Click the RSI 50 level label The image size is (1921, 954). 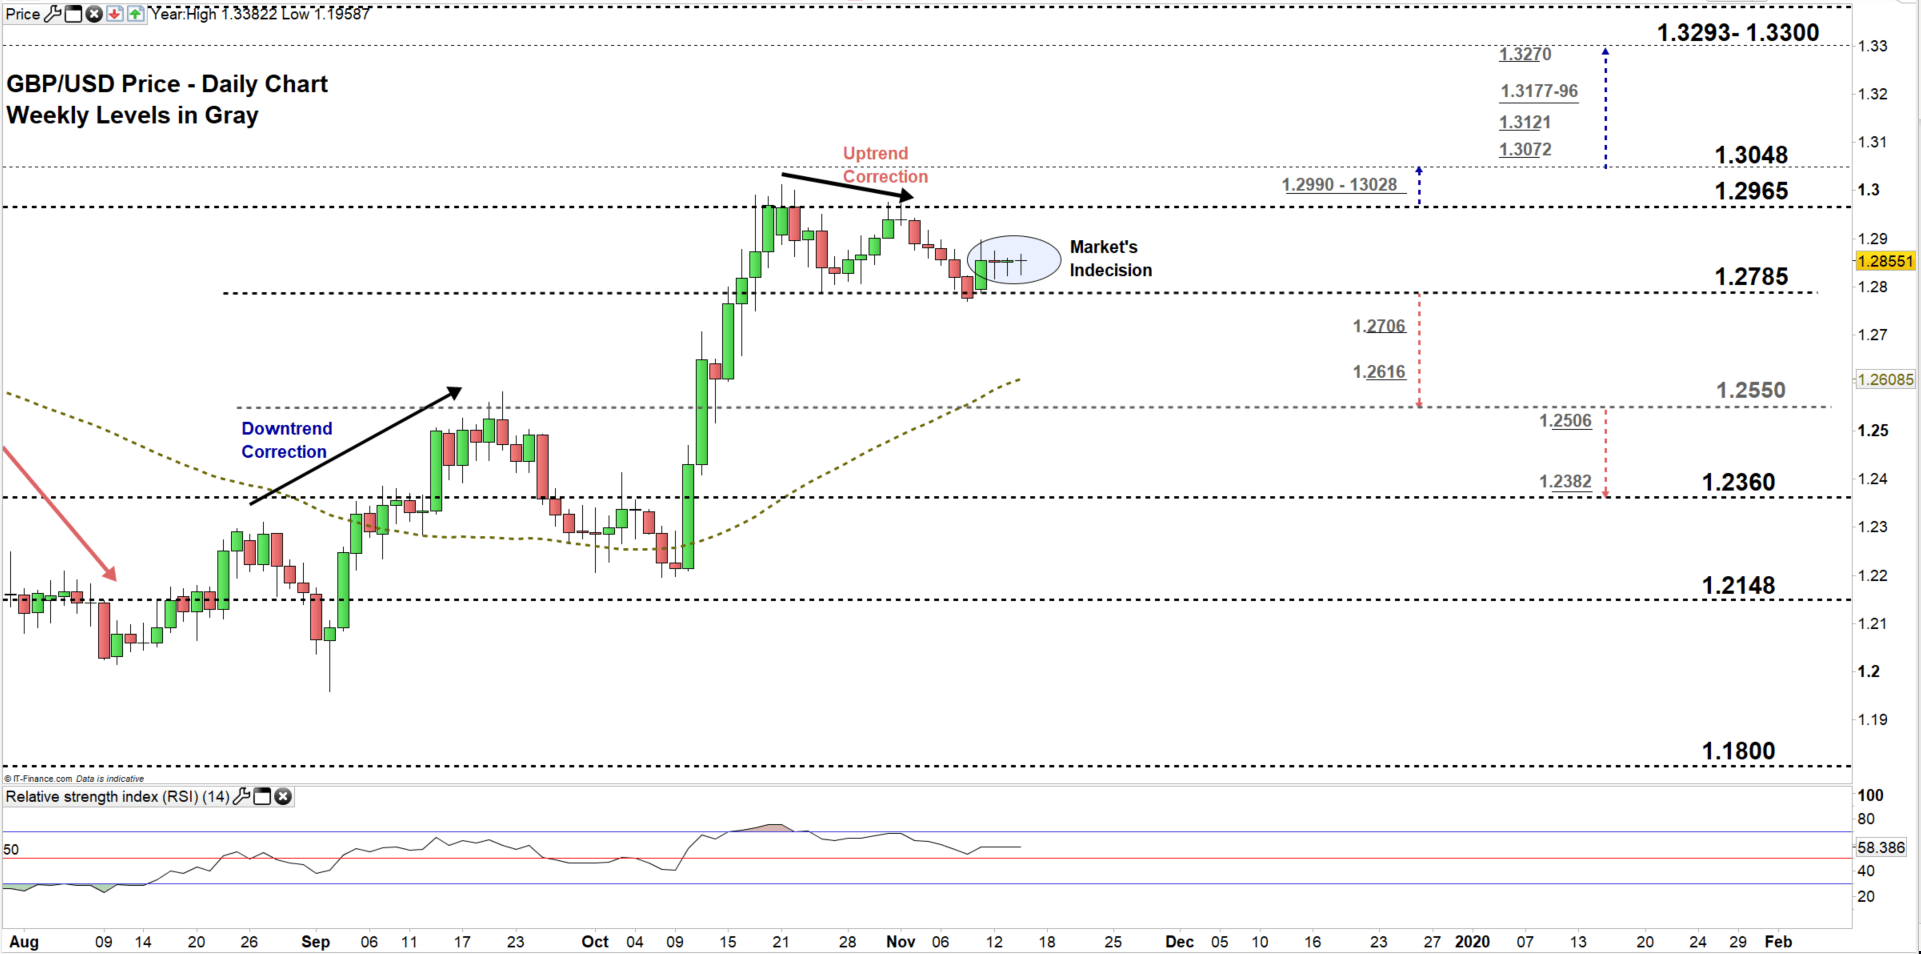(x=11, y=850)
